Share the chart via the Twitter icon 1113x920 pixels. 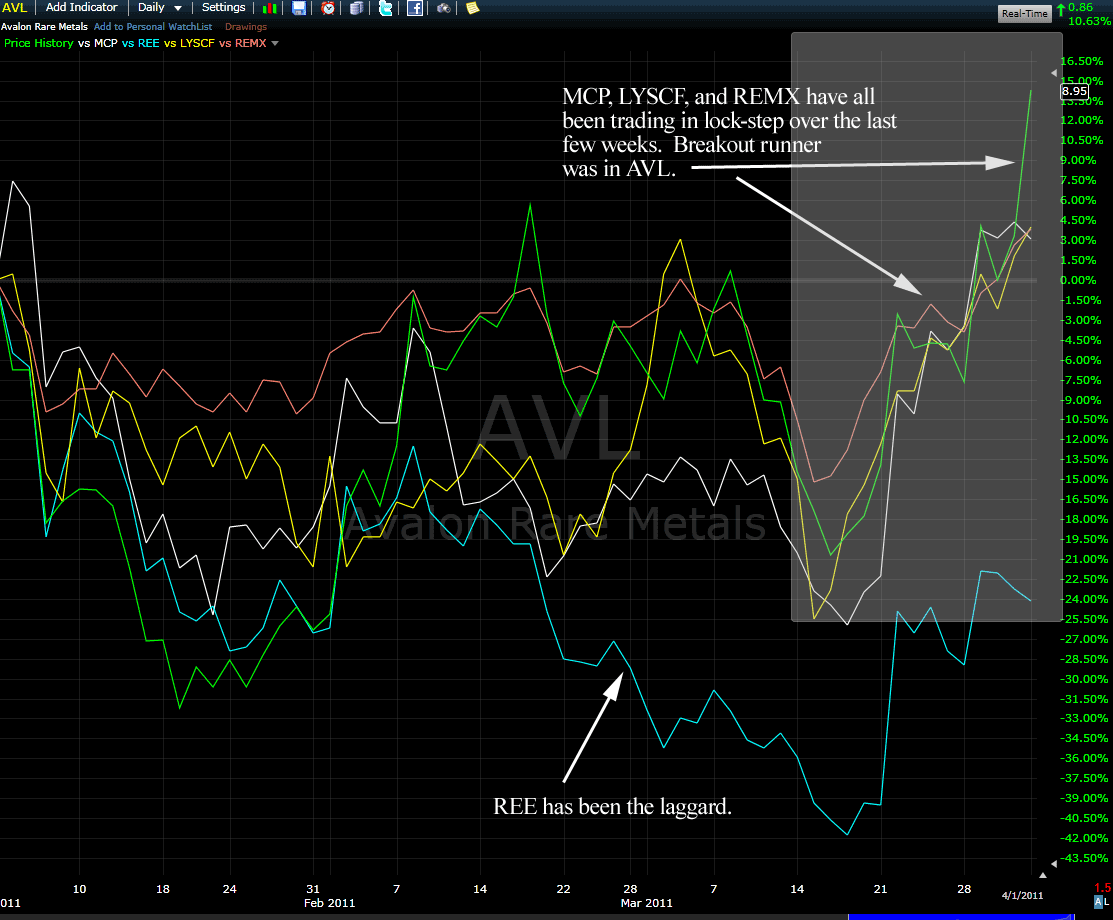[x=385, y=9]
